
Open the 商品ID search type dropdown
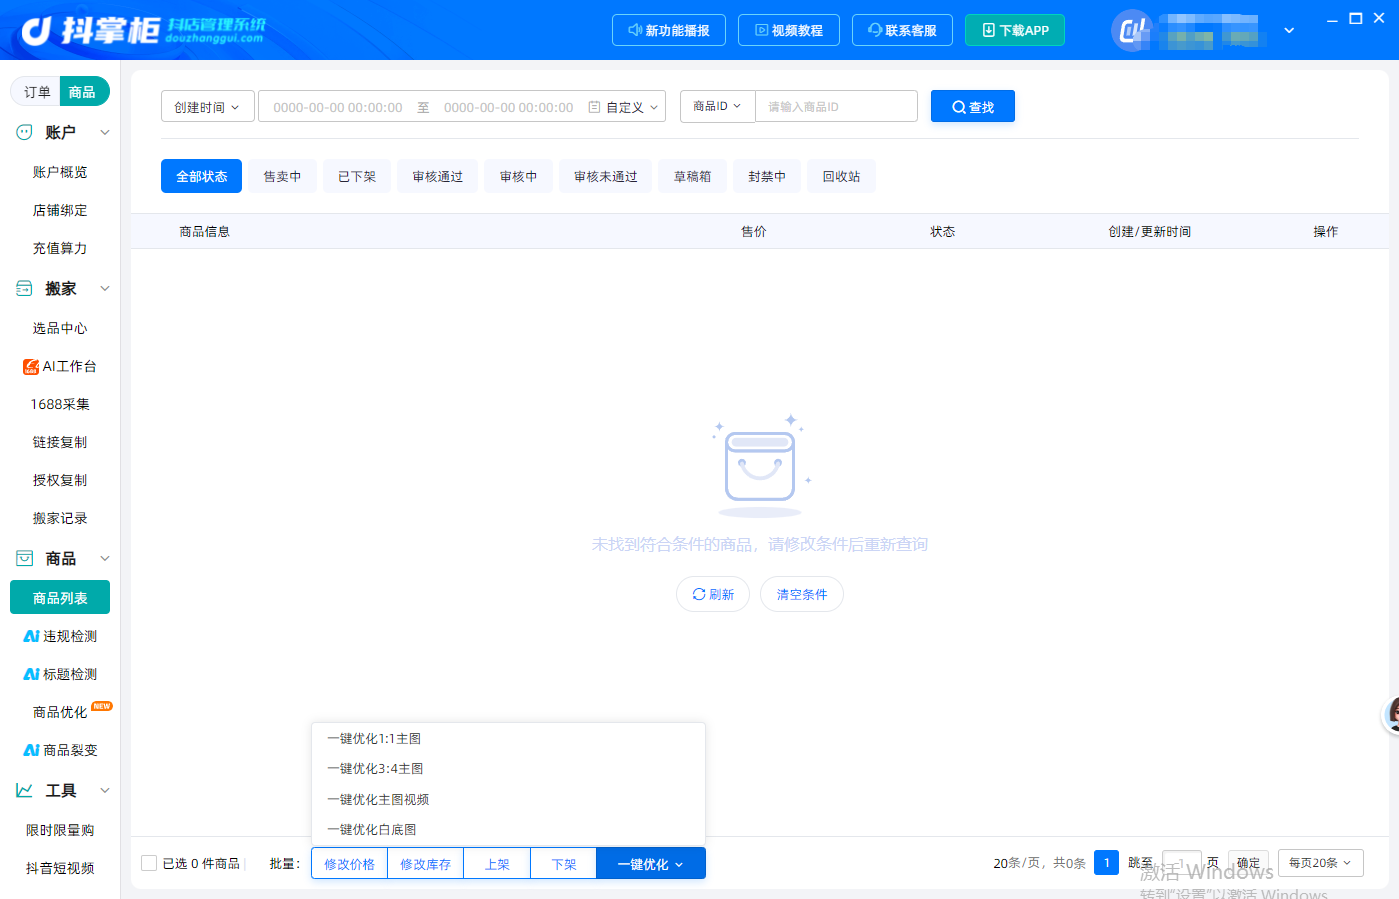718,106
